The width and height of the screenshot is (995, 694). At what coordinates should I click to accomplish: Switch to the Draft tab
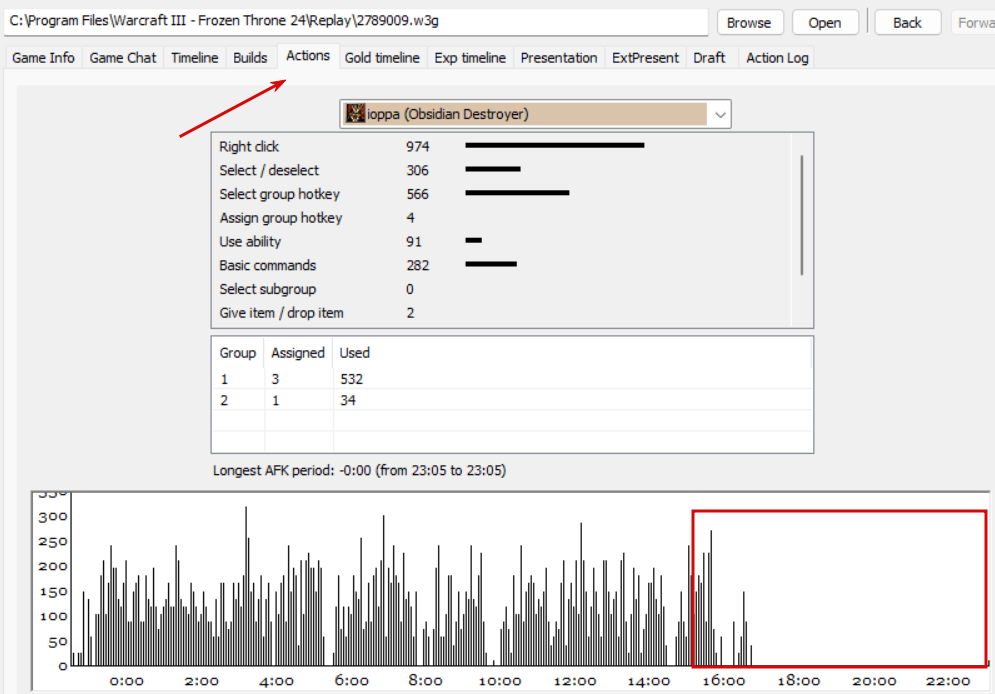tap(709, 58)
